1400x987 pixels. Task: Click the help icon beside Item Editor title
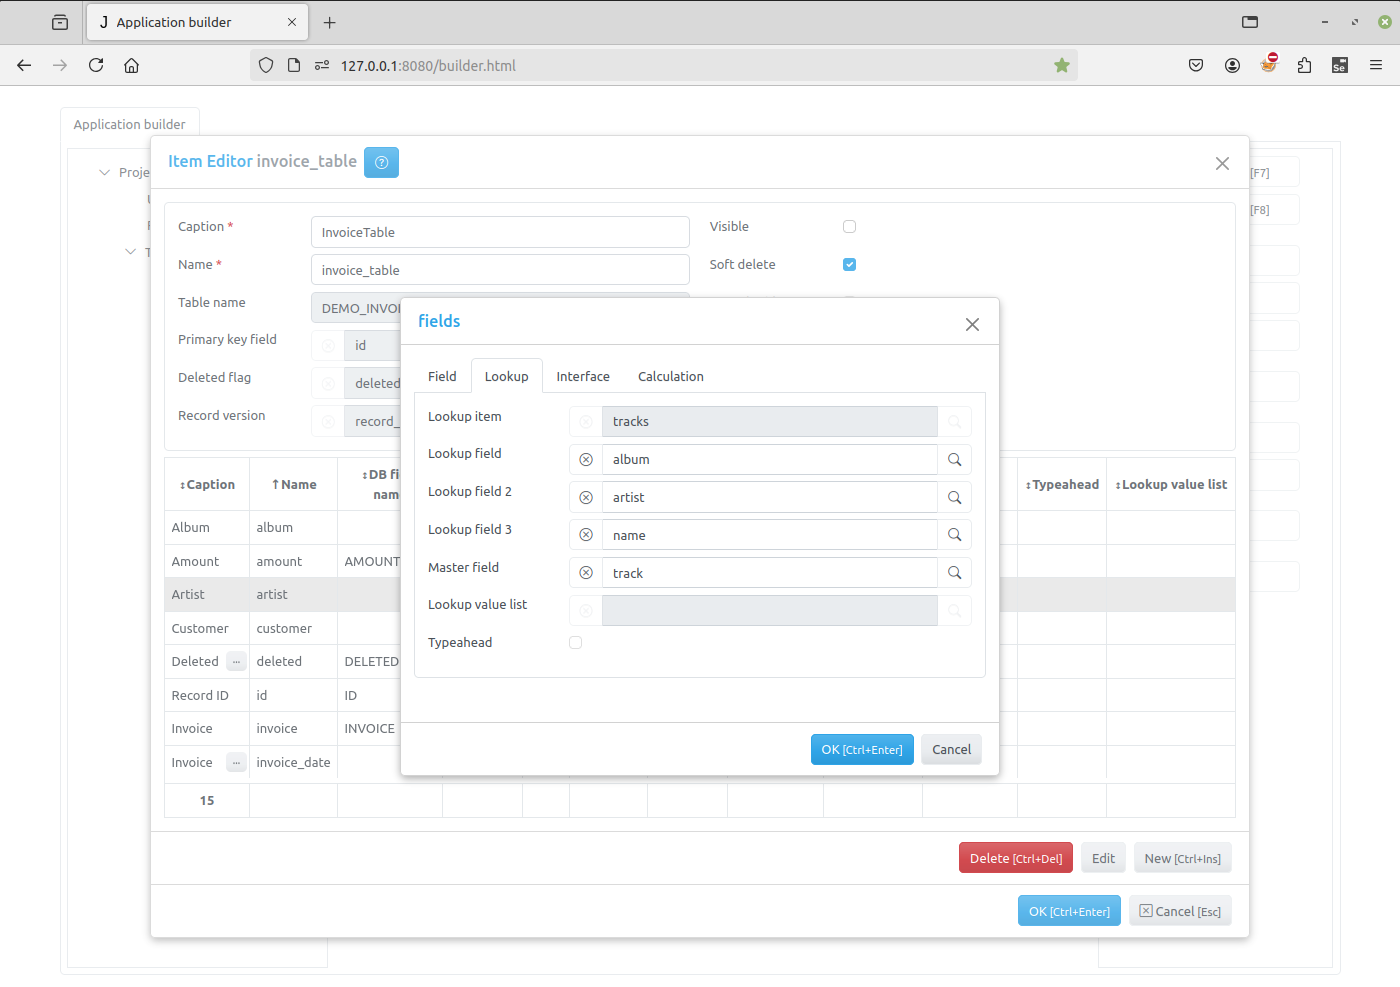tap(381, 162)
